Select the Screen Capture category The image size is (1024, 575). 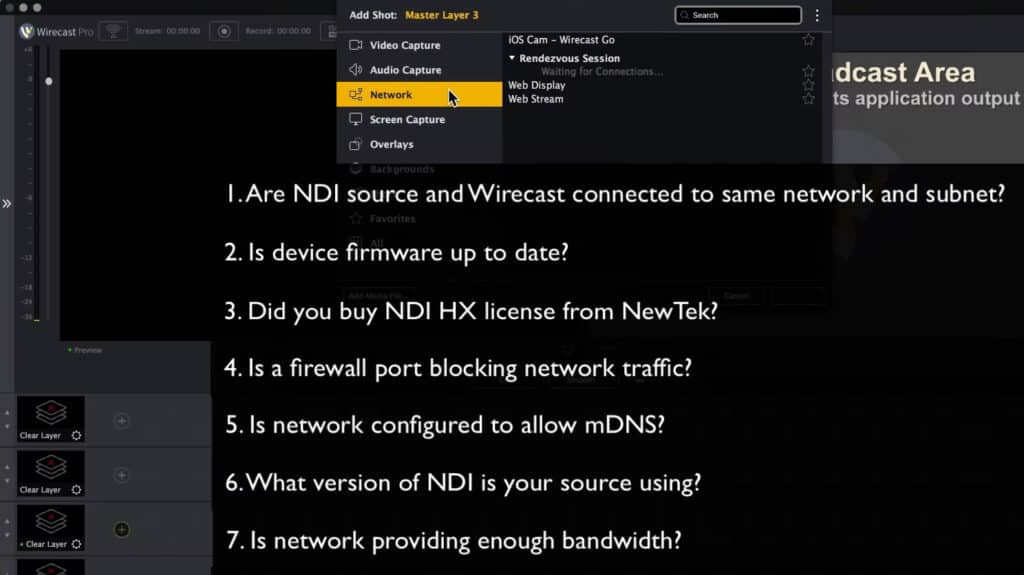click(407, 119)
